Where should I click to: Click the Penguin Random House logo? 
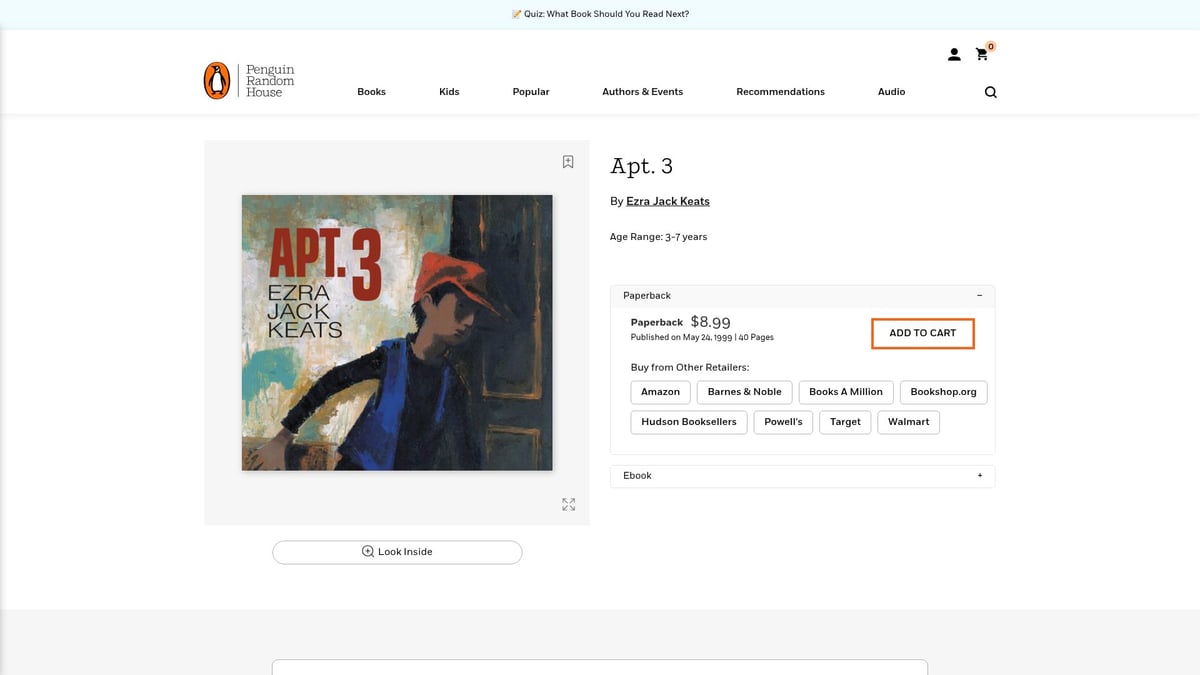pos(249,81)
